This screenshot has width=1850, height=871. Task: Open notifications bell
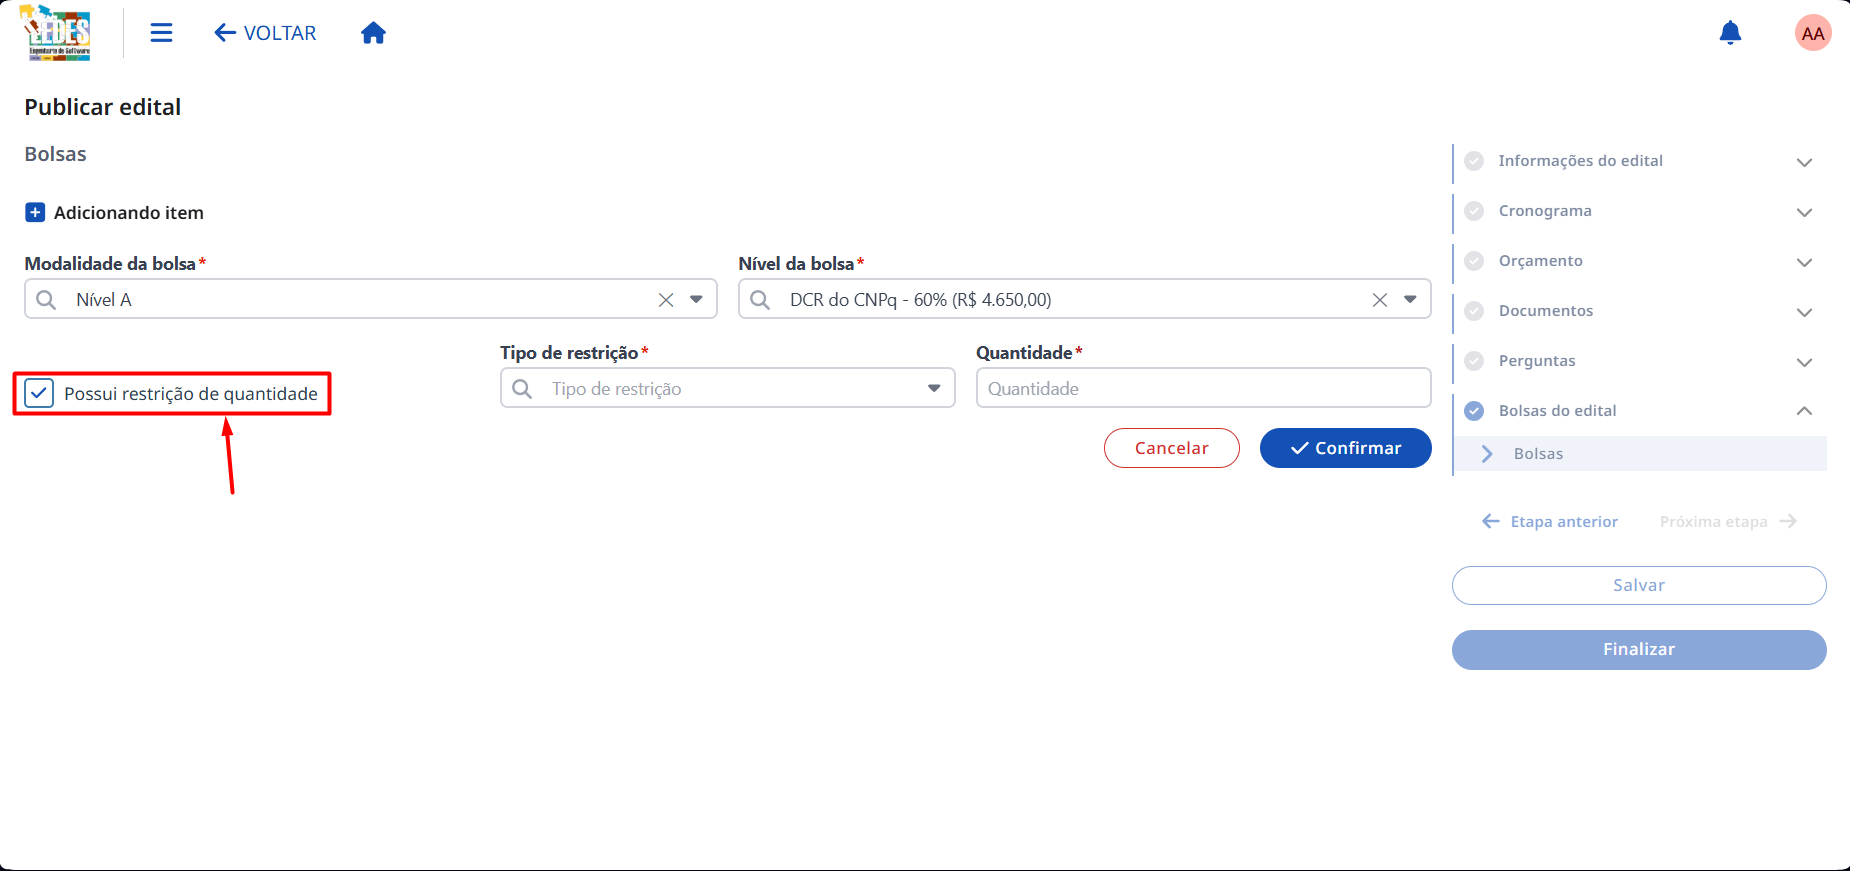(1730, 33)
